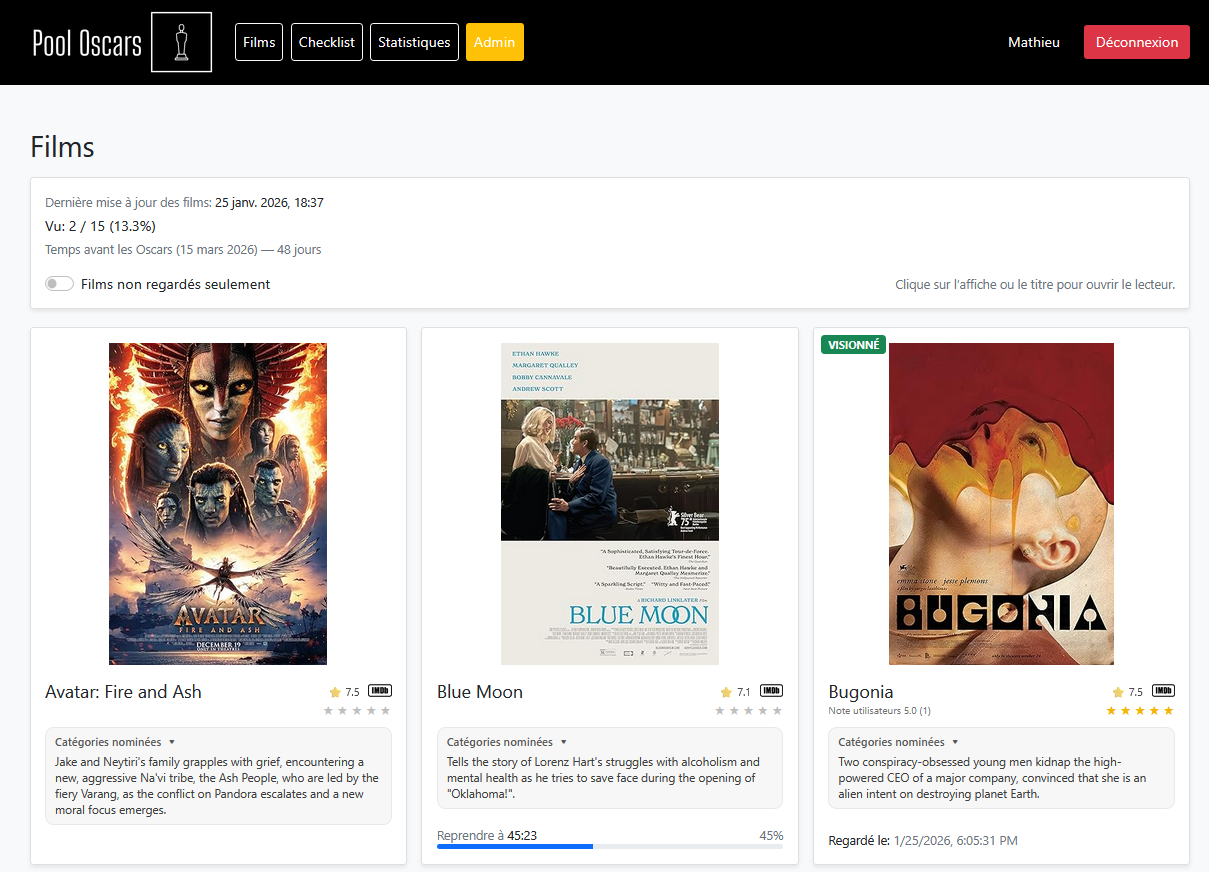Click the IMDb badge on Blue Moon

coord(771,691)
